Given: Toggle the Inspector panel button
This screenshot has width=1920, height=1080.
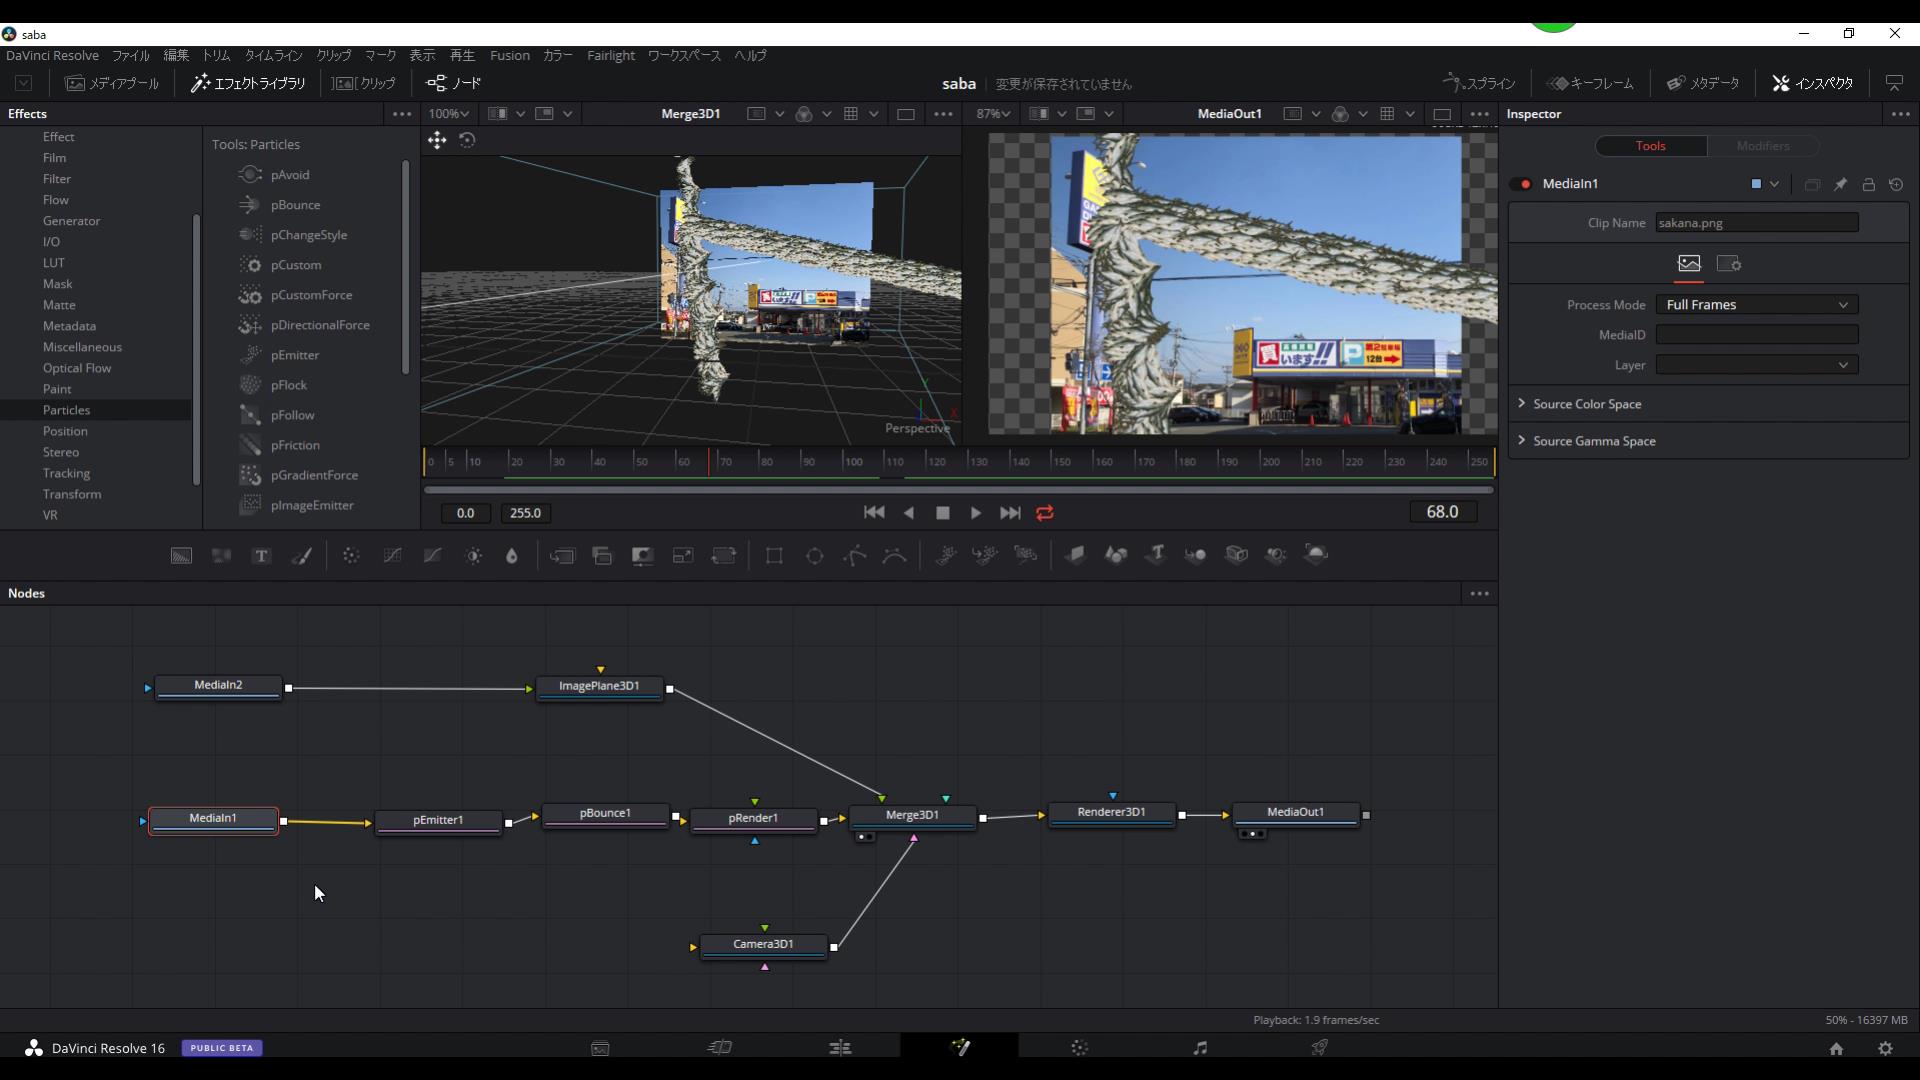Looking at the screenshot, I should point(1811,83).
